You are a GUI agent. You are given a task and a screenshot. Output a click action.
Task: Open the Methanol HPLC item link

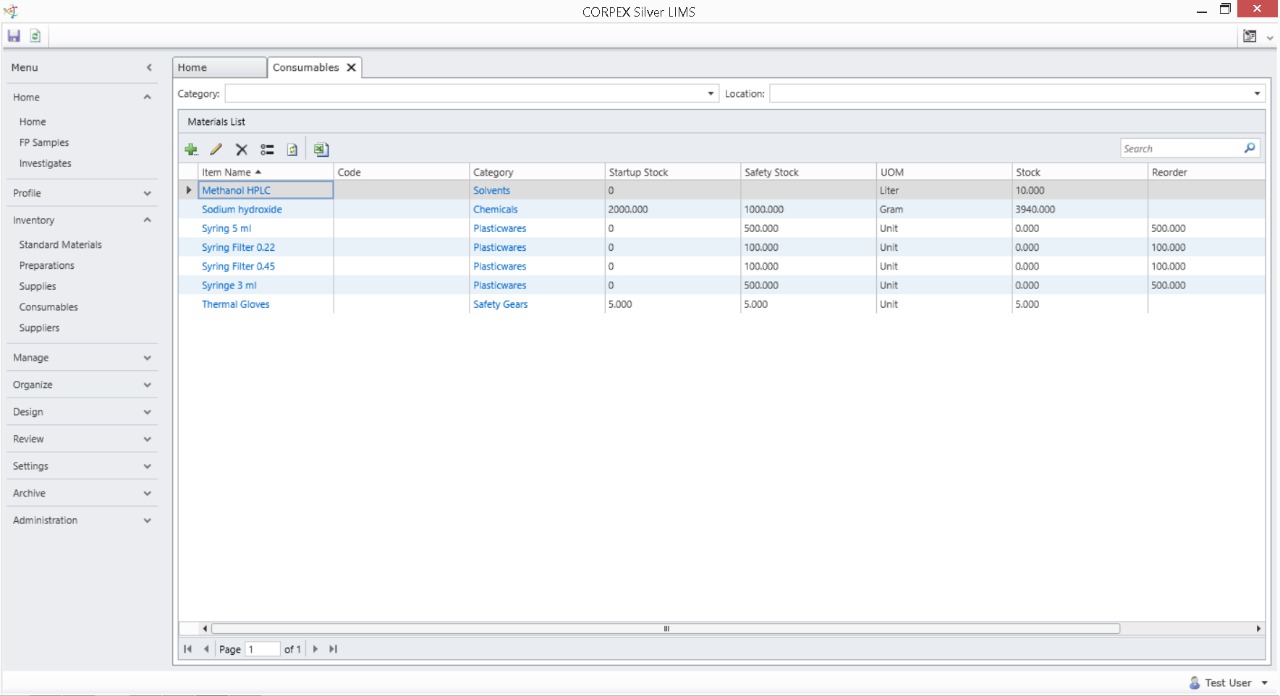pyautogui.click(x=236, y=191)
